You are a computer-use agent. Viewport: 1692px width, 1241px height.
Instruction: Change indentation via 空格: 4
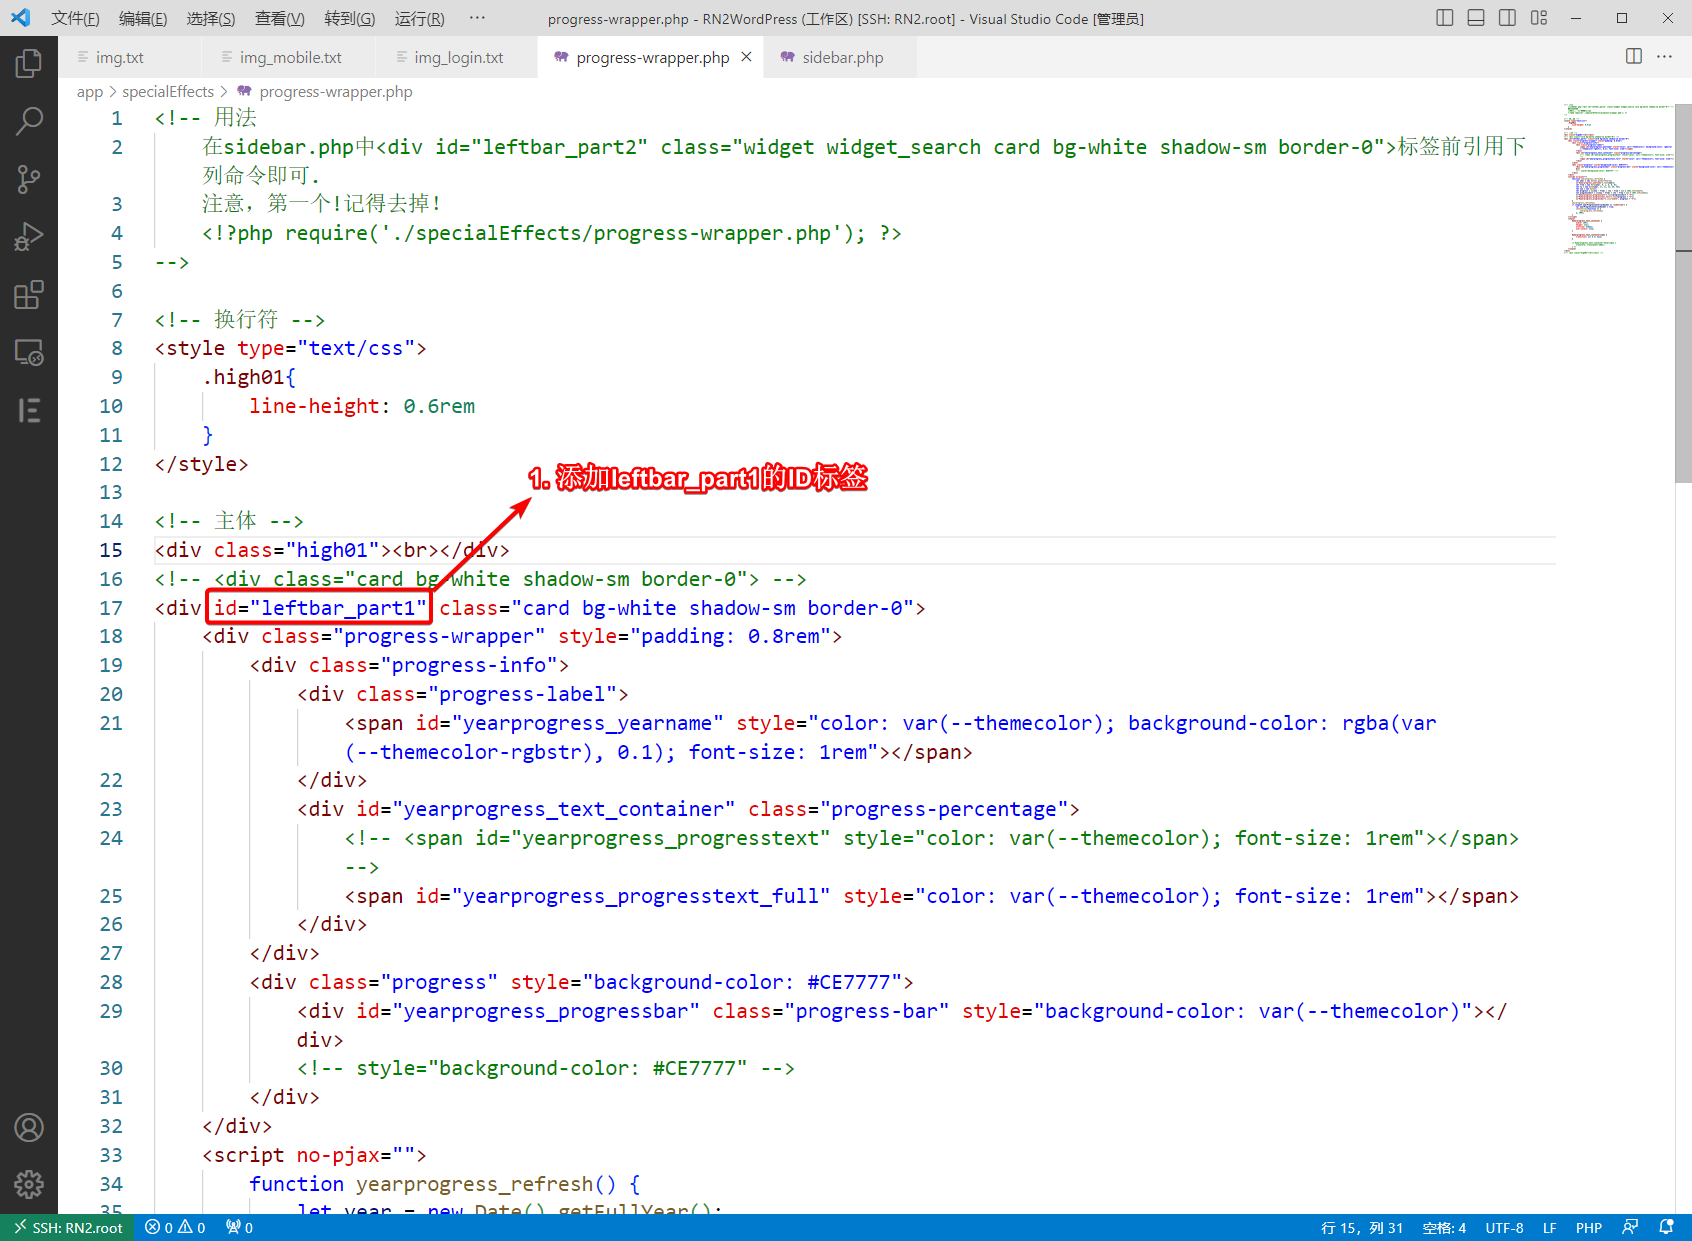point(1444,1228)
